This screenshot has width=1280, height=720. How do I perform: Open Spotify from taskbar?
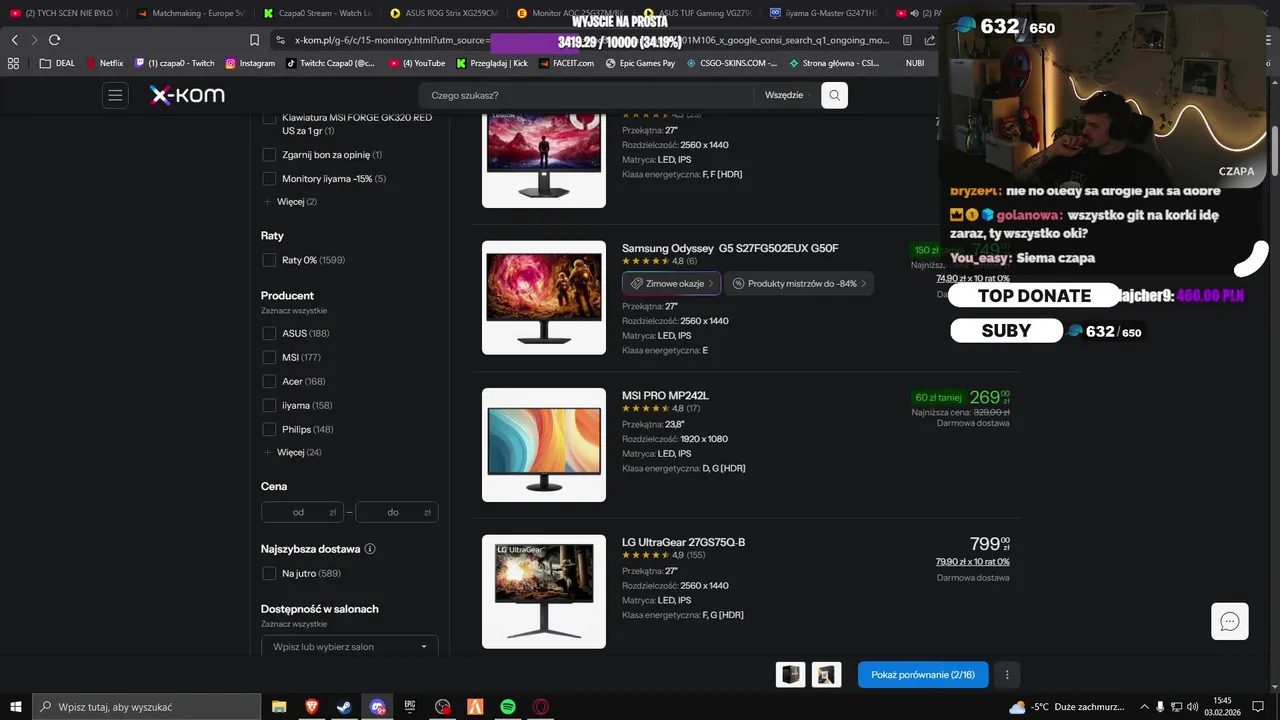pos(508,707)
